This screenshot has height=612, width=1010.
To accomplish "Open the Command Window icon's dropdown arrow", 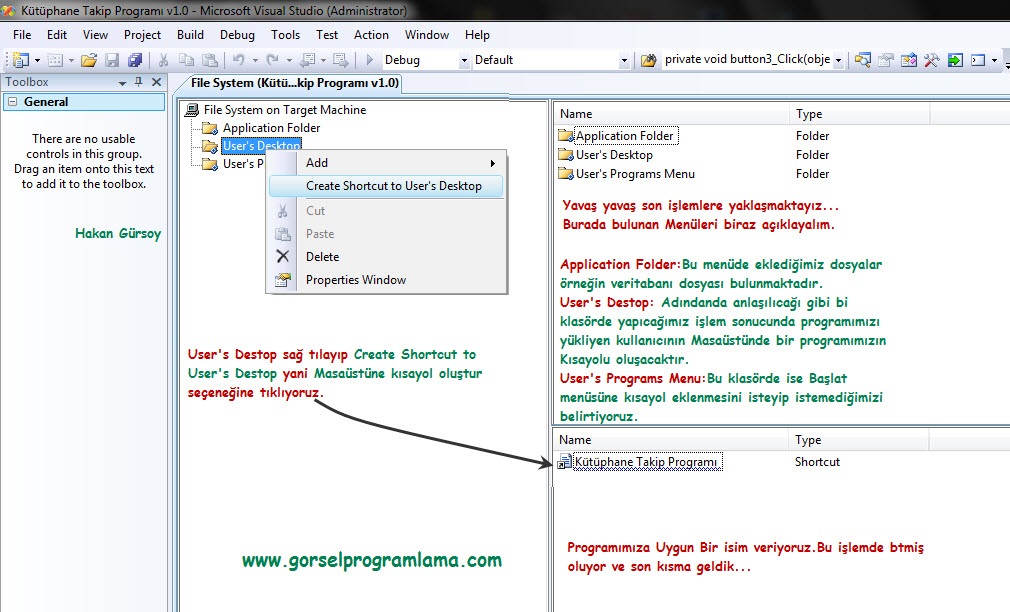I will 995,61.
